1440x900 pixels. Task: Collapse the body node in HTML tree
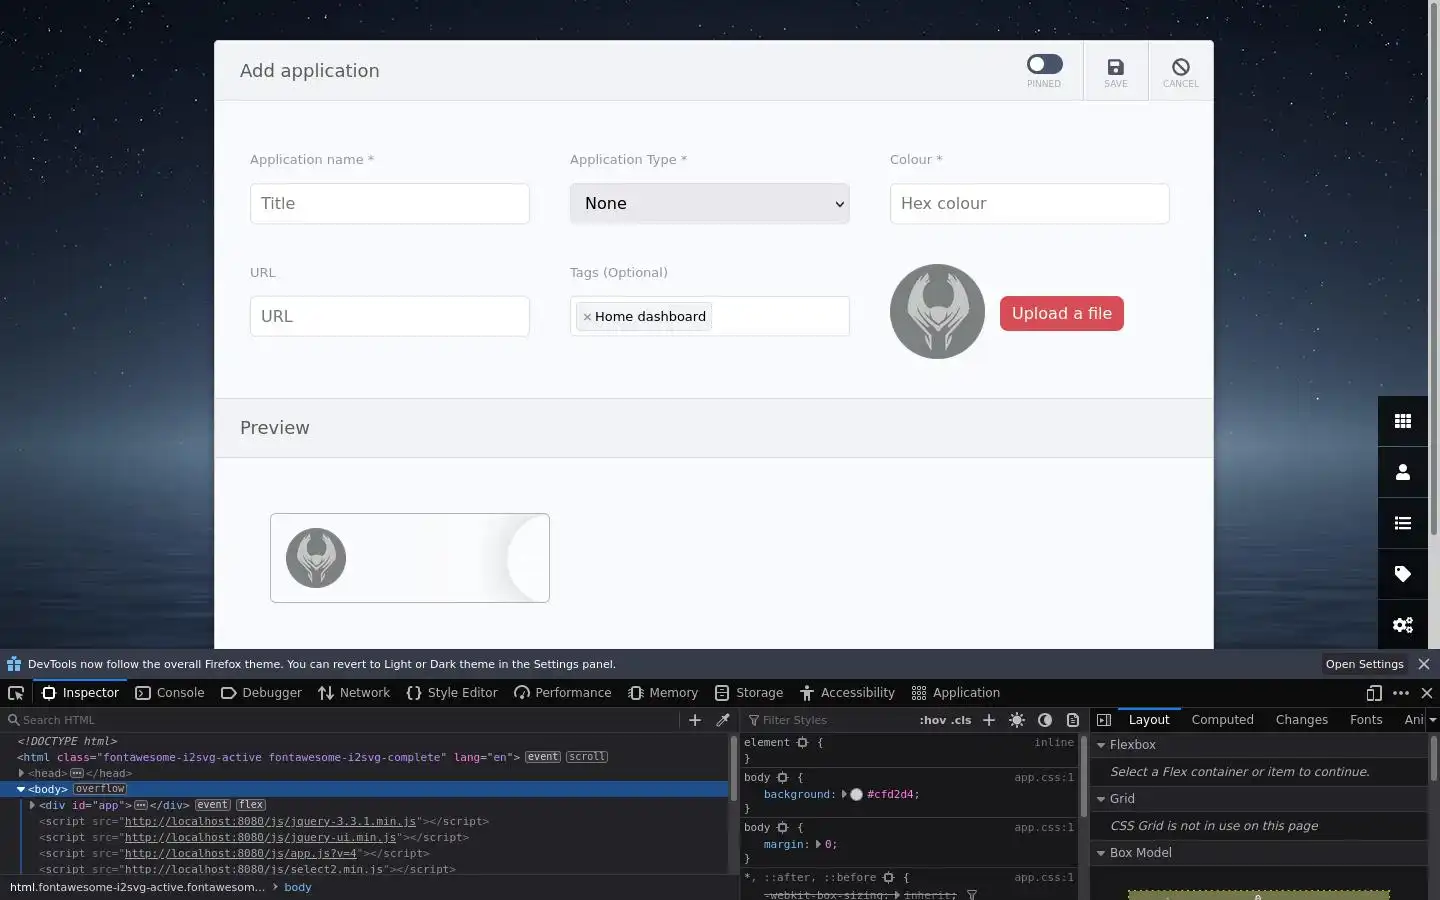(21, 789)
